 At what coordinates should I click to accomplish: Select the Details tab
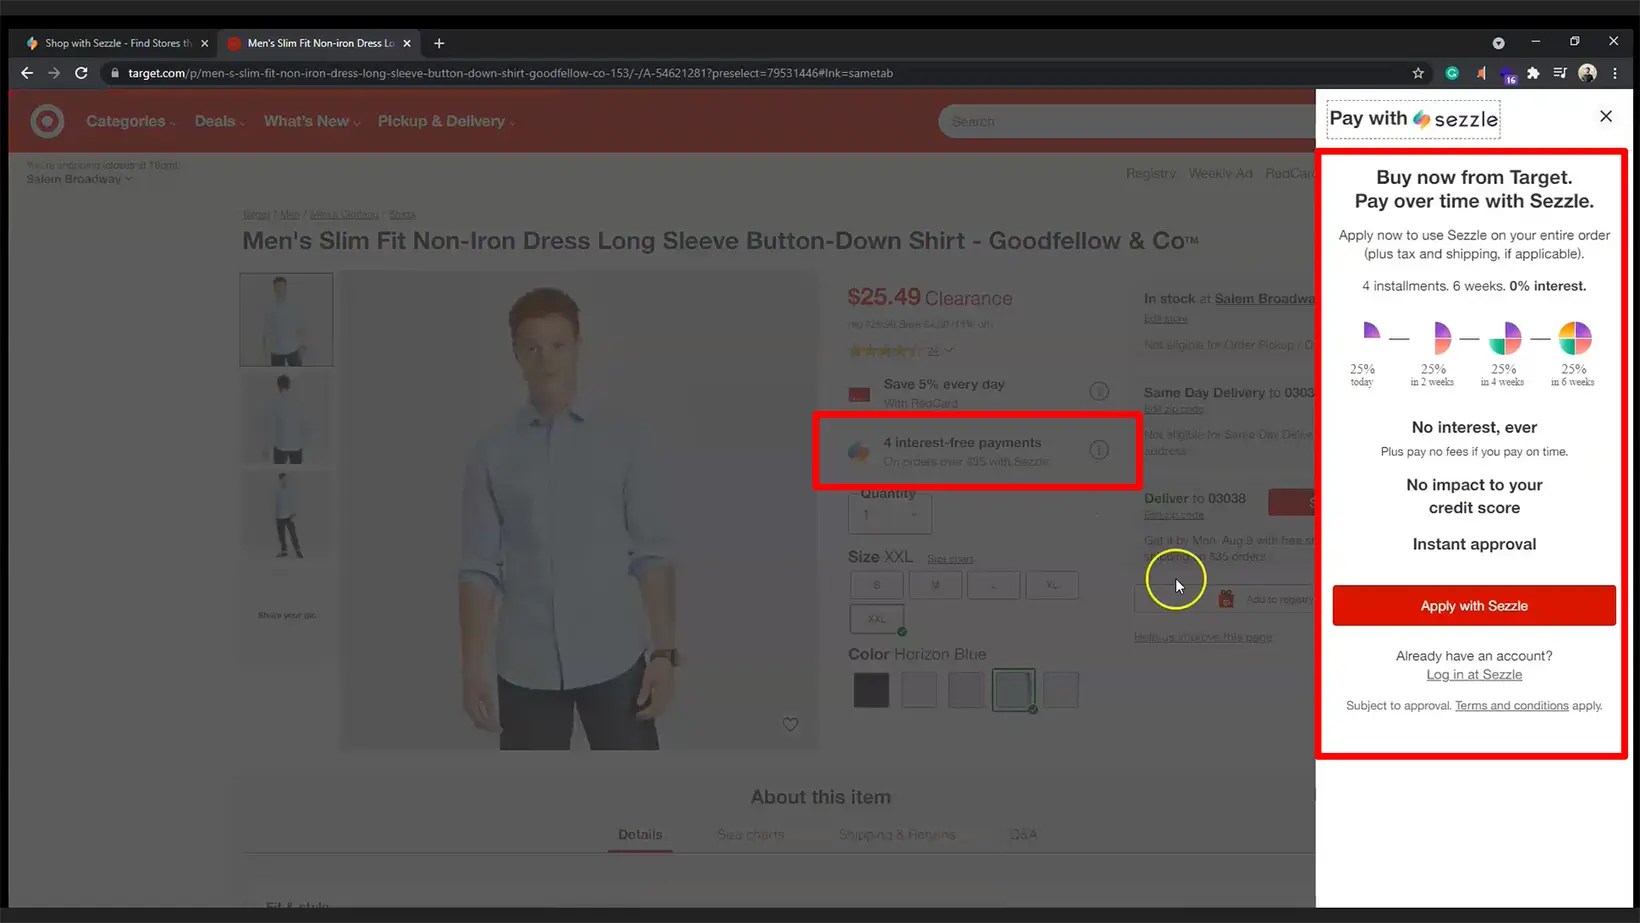[x=640, y=834]
